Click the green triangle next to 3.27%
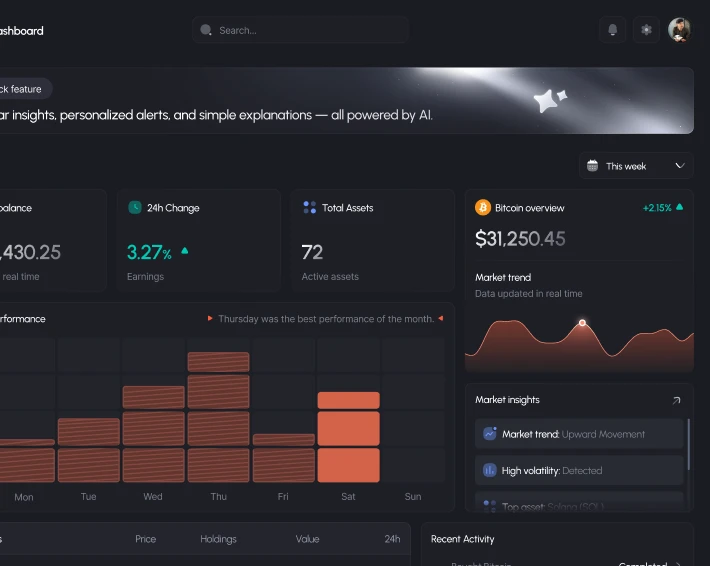Screen dimensions: 710x566 [x=185, y=250]
